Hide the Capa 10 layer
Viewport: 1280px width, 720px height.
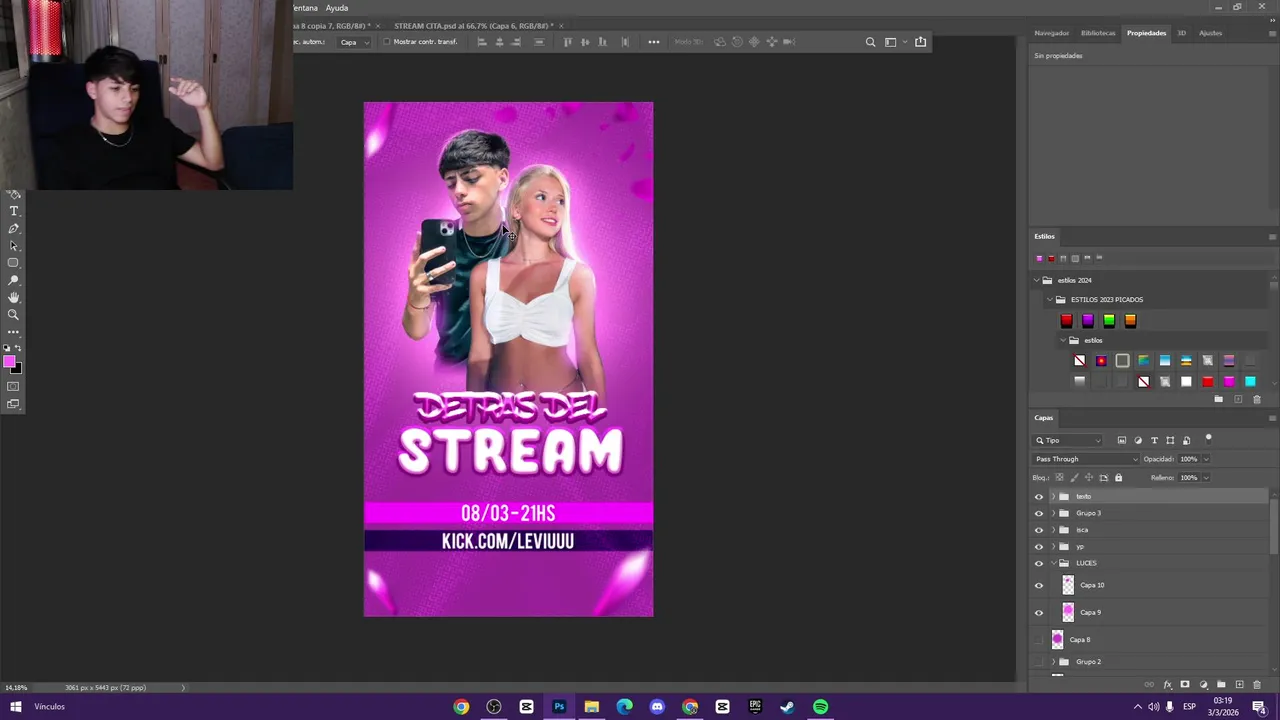tap(1038, 586)
